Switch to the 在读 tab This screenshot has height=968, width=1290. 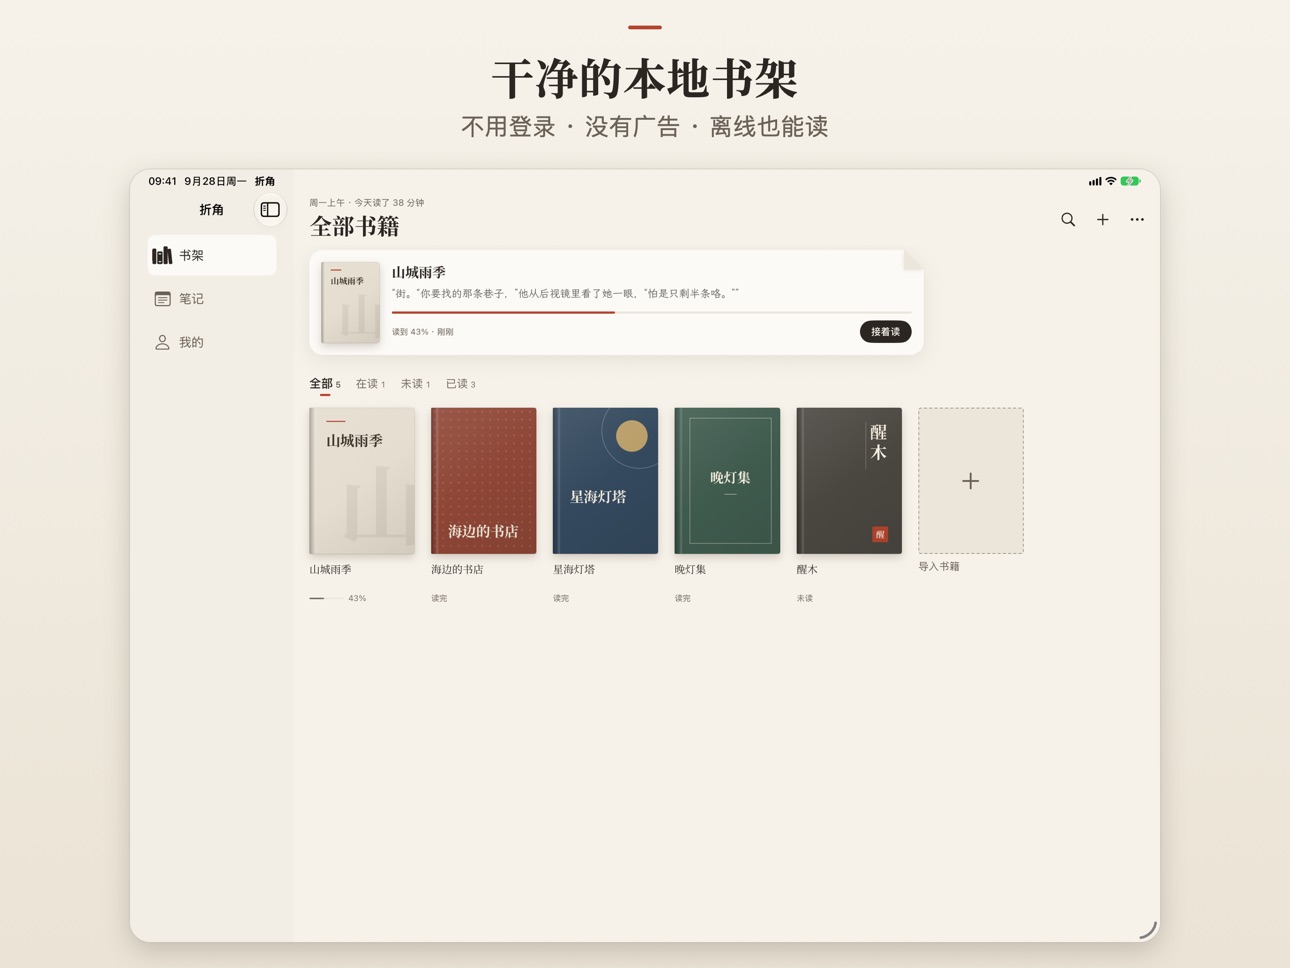(370, 384)
